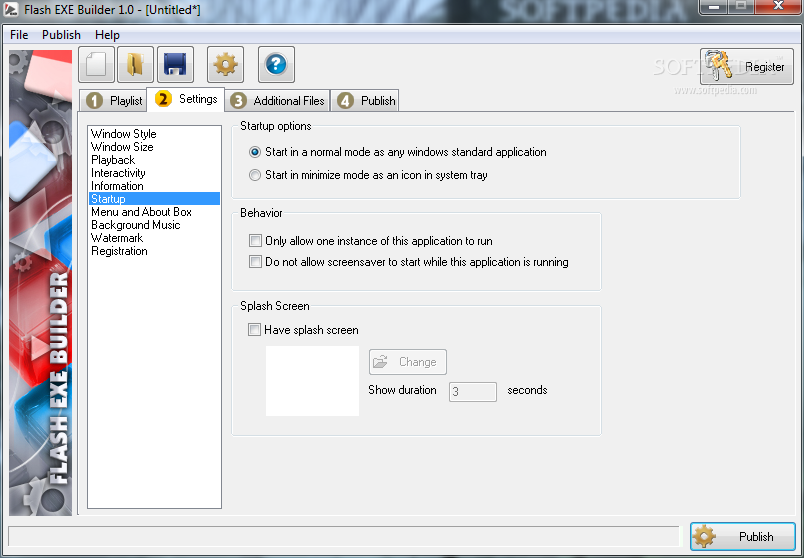804x558 pixels.
Task: Close the Flash EXE Builder window
Action: 778,7
